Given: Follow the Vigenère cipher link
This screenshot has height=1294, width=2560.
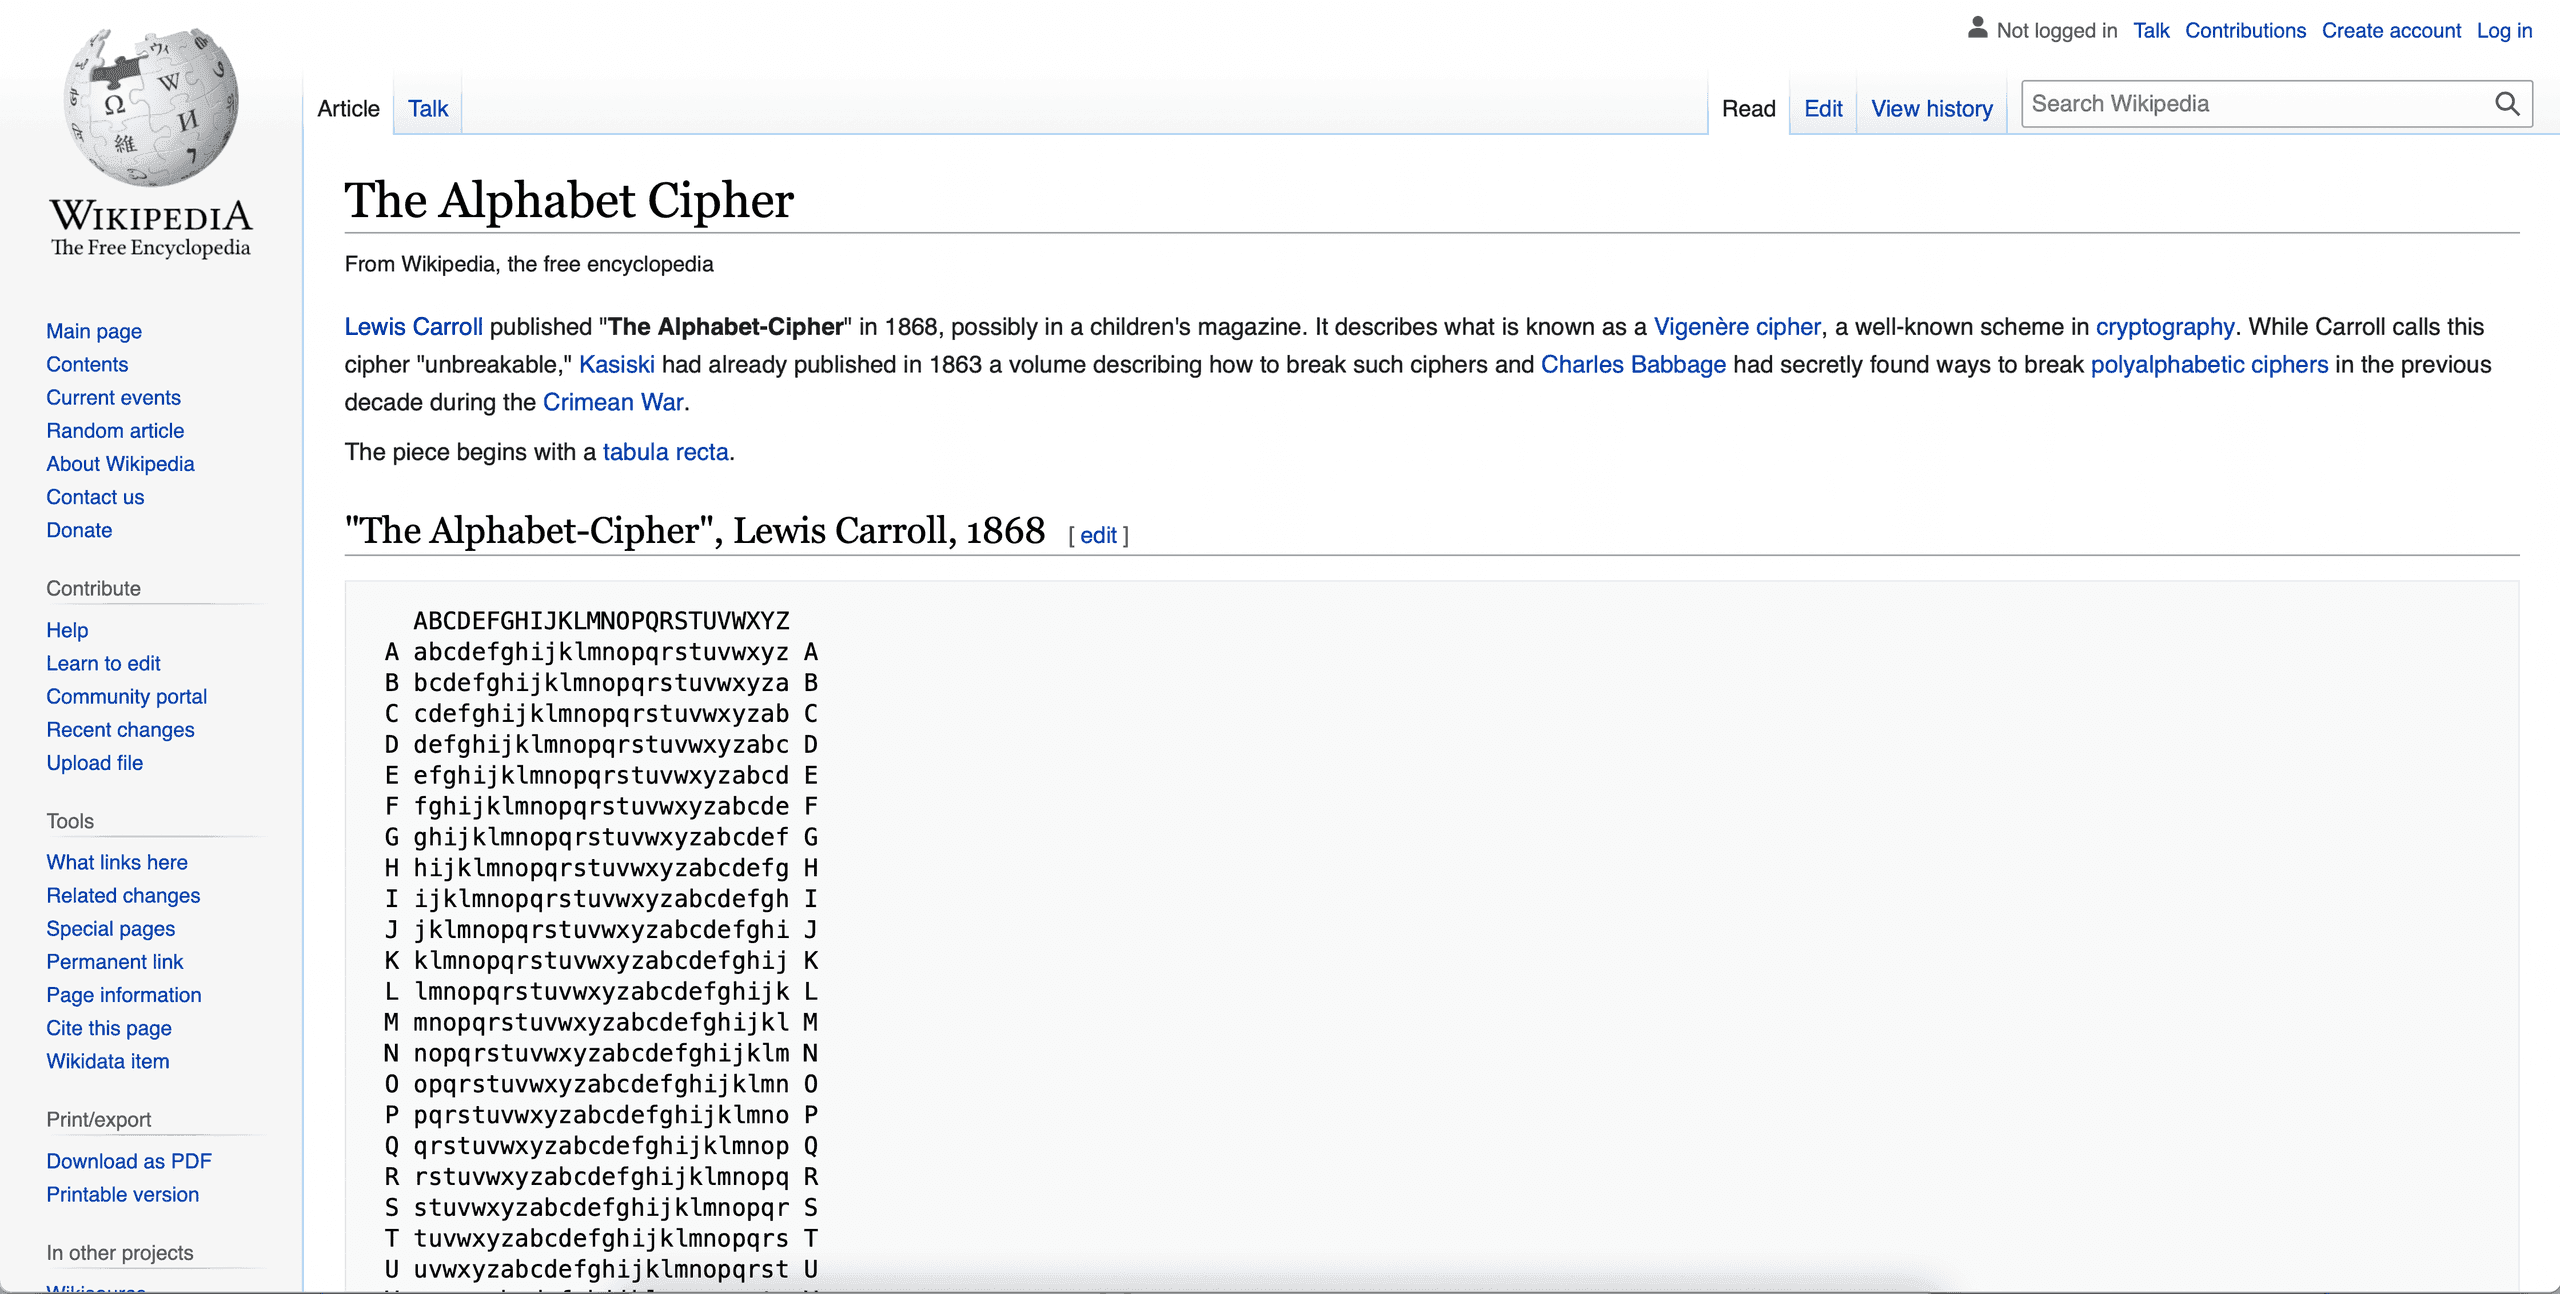Looking at the screenshot, I should point(1737,327).
